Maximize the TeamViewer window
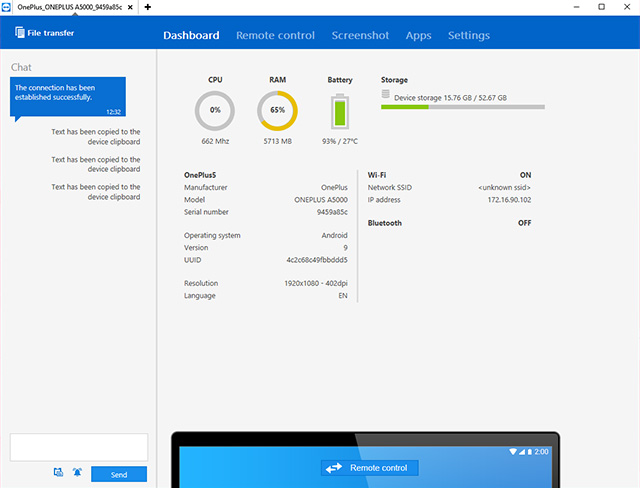Viewport: 640px width, 488px height. click(601, 7)
